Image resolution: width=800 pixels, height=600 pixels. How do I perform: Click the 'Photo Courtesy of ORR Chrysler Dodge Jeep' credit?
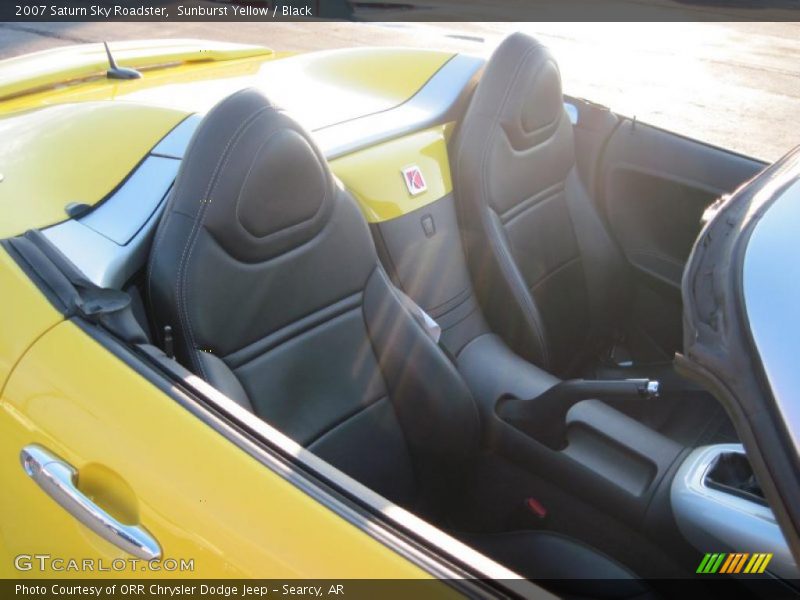click(141, 590)
